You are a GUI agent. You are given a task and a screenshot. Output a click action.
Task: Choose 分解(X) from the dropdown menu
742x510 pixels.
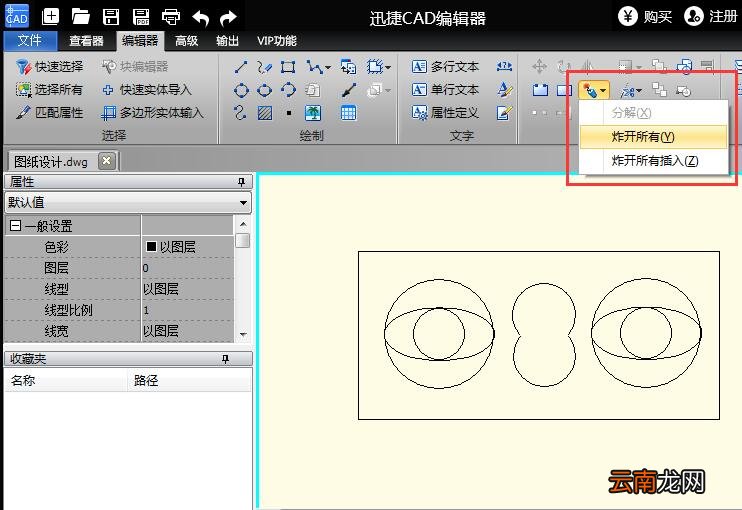[x=654, y=113]
